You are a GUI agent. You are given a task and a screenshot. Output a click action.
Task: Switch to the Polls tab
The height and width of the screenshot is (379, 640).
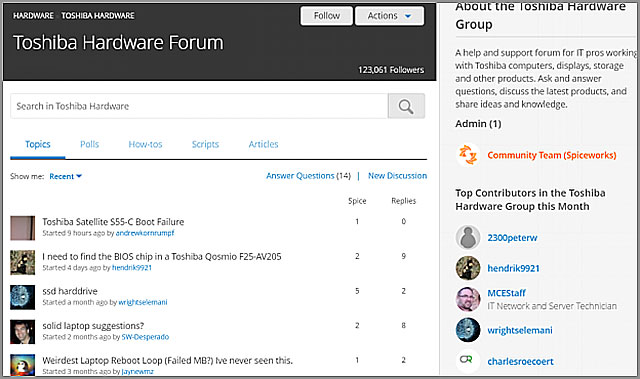click(89, 144)
